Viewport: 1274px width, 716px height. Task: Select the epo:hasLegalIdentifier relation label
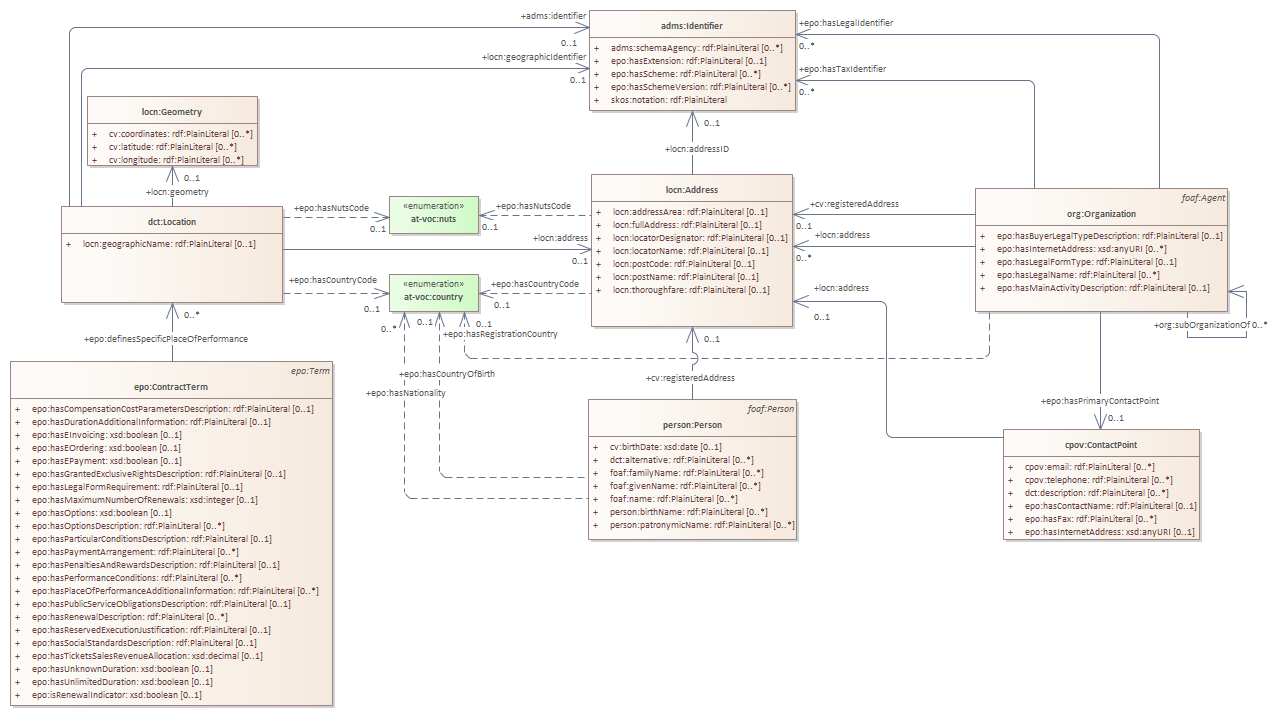[x=845, y=22]
